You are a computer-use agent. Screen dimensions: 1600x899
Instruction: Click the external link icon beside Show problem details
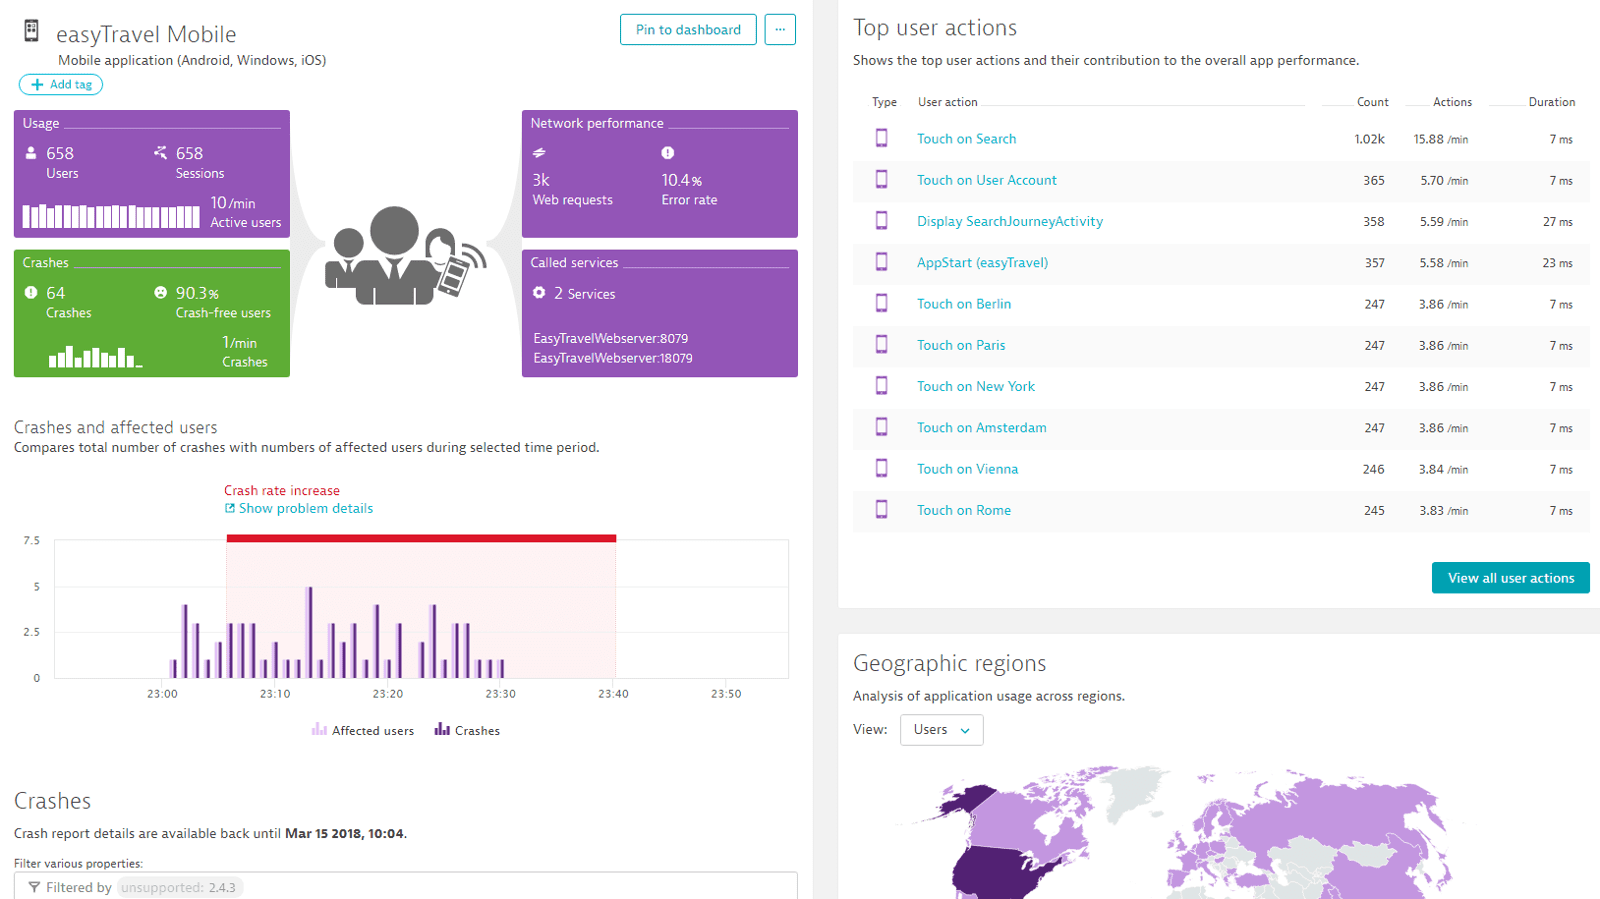click(x=230, y=509)
